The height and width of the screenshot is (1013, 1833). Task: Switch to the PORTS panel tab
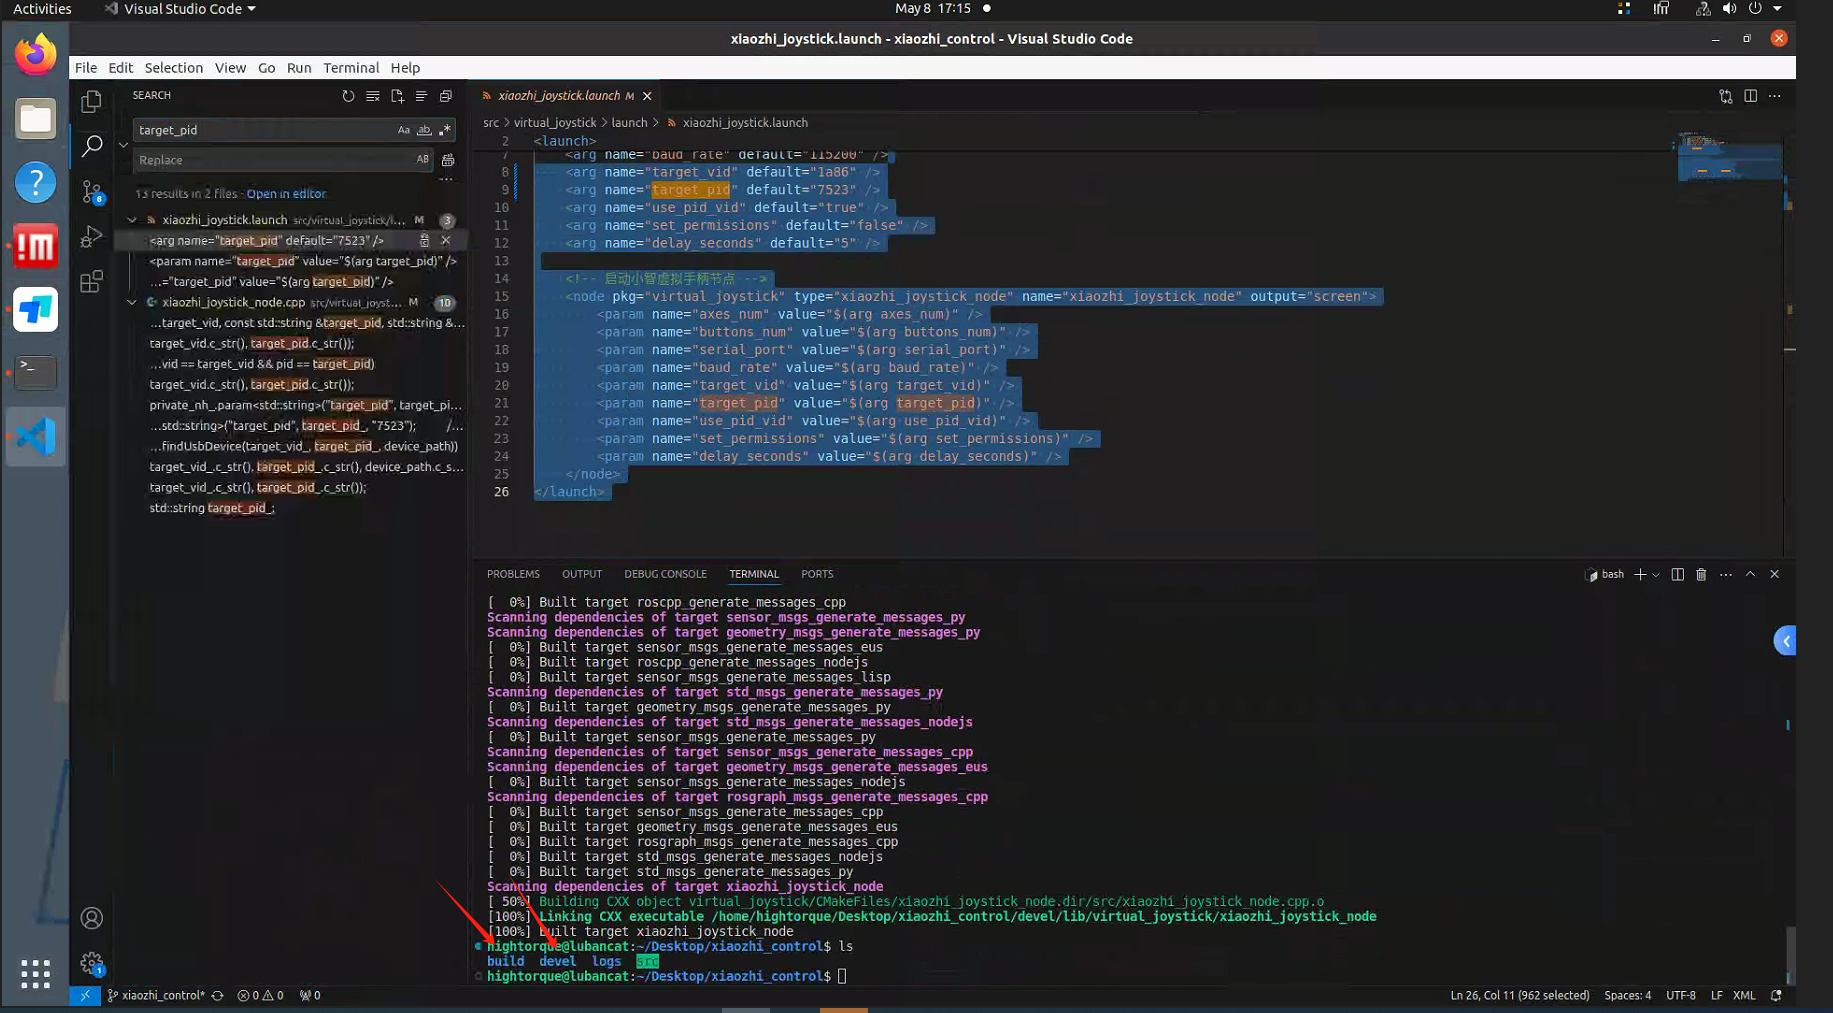(817, 574)
